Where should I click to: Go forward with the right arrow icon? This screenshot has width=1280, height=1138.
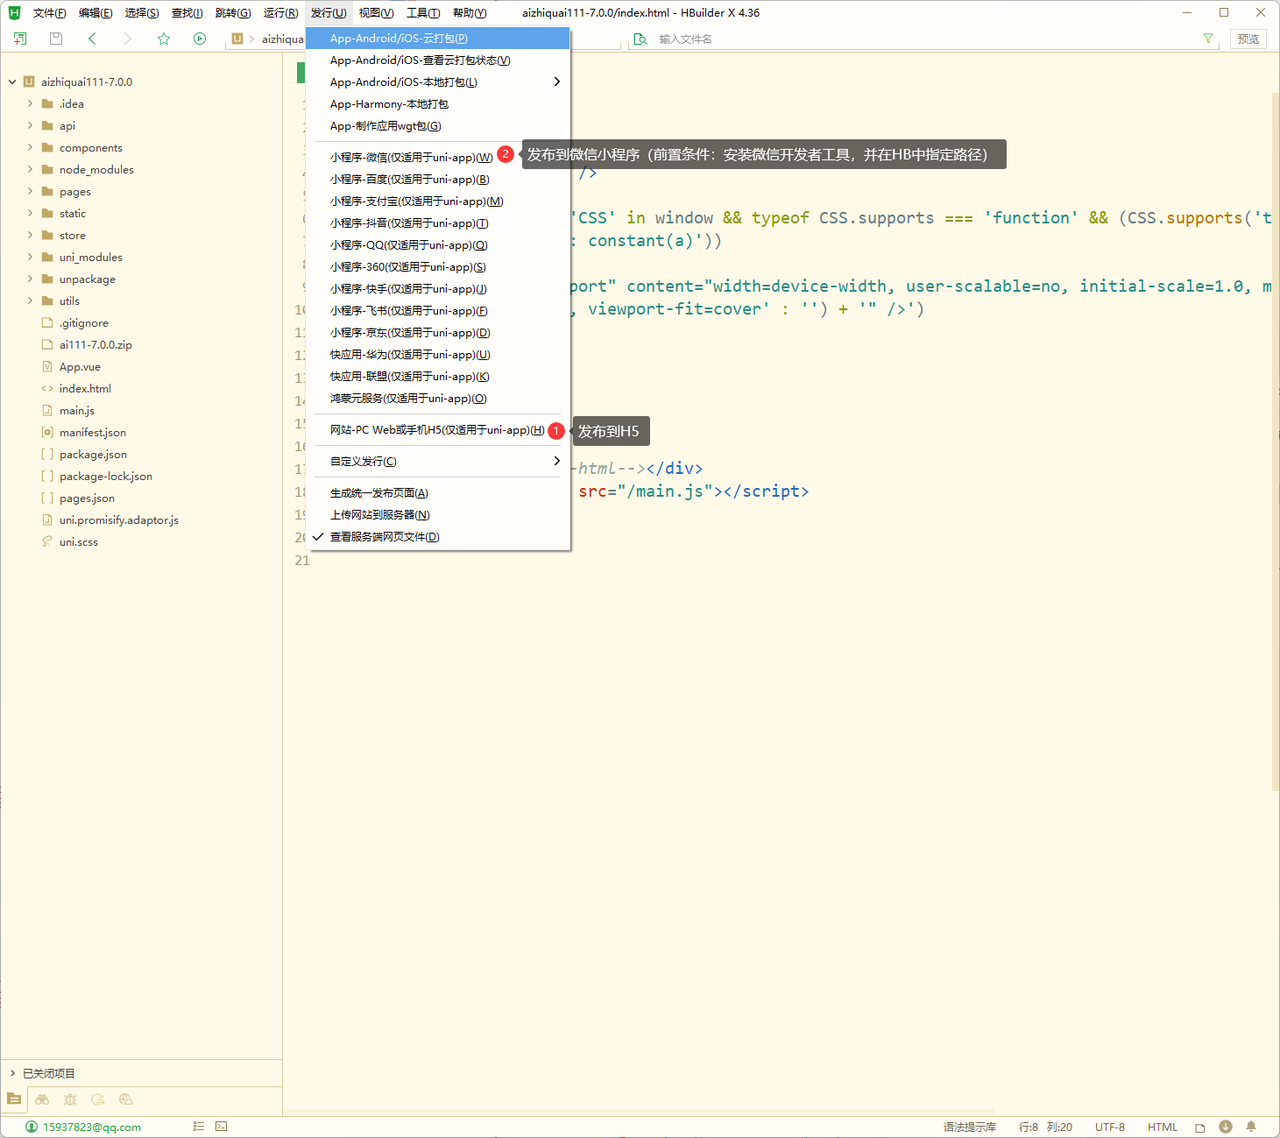[x=127, y=38]
